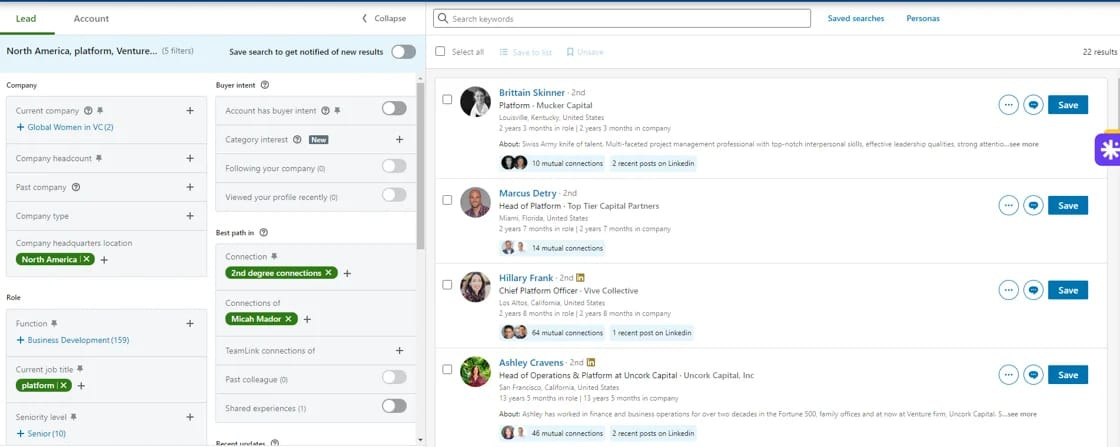Image resolution: width=1120 pixels, height=447 pixels.
Task: Open Saved searches
Action: (x=856, y=19)
